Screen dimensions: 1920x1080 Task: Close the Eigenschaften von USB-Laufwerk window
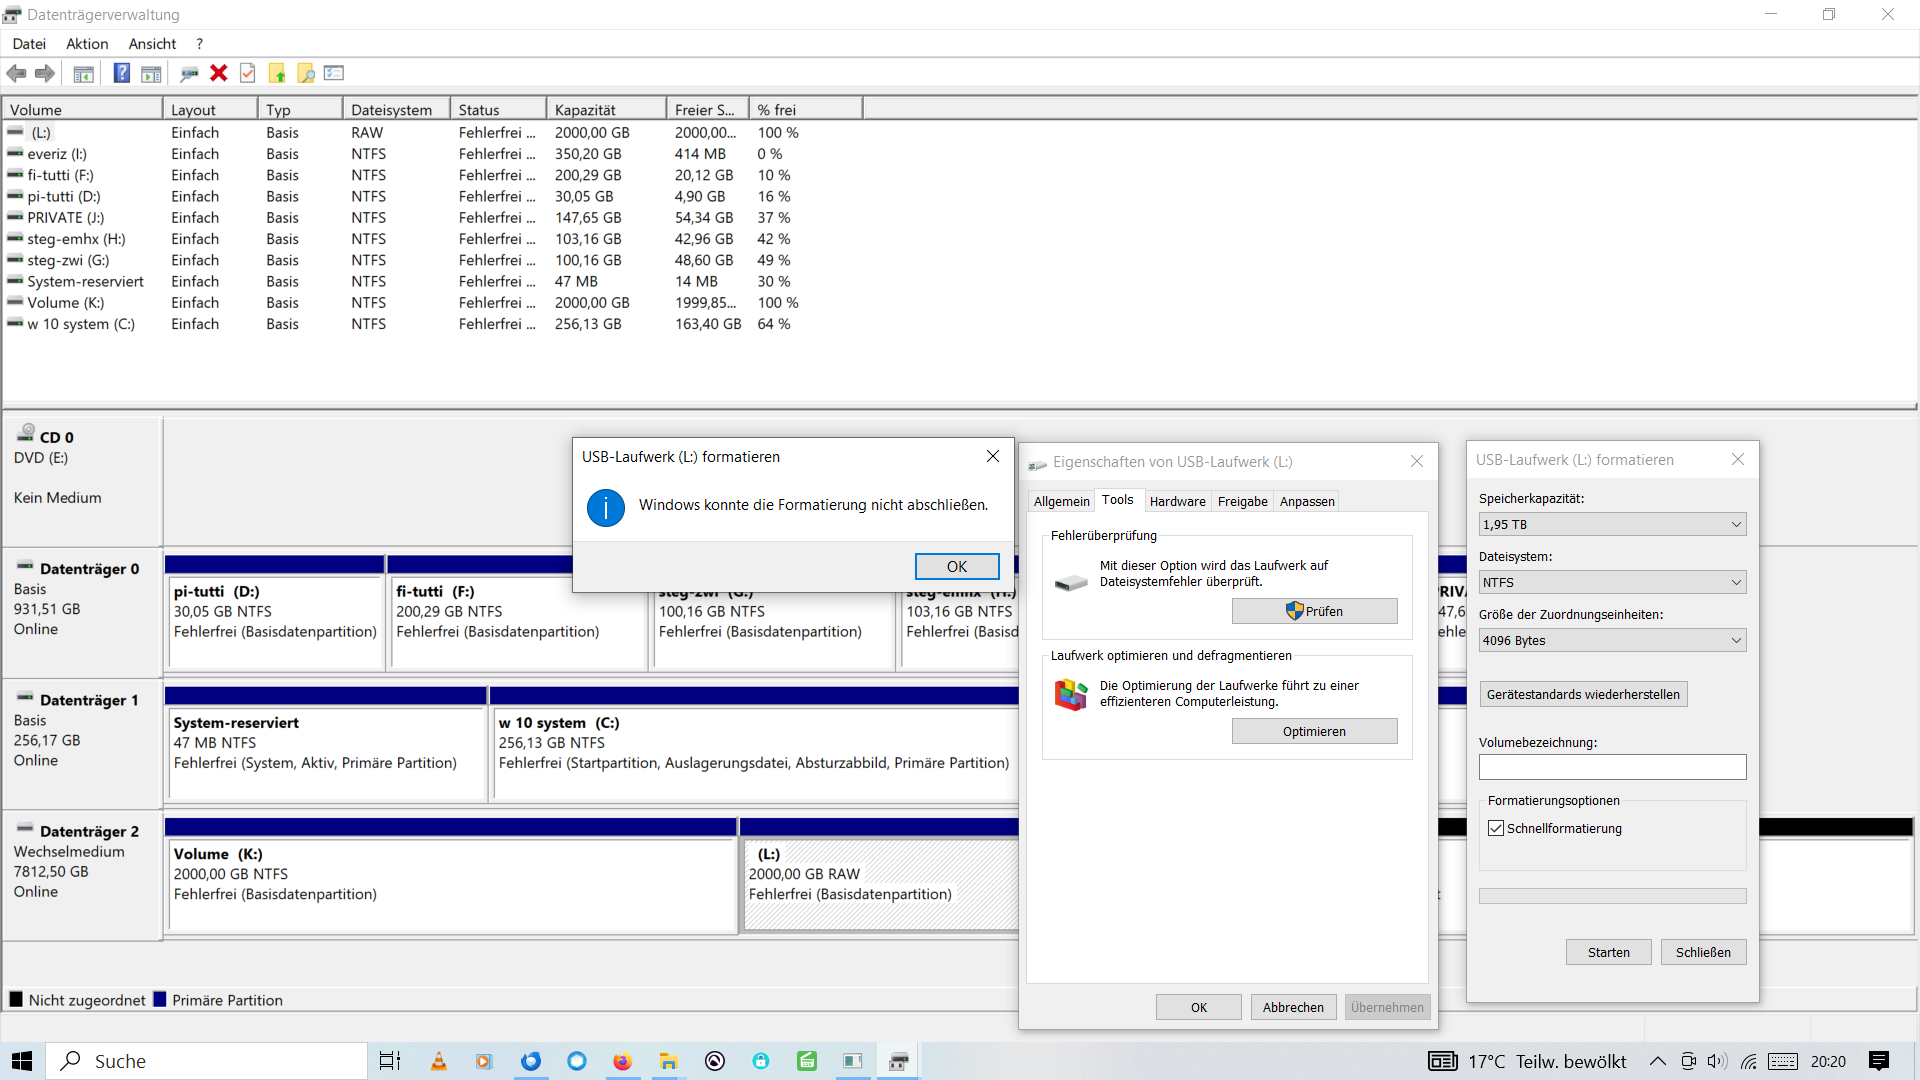coord(1416,461)
